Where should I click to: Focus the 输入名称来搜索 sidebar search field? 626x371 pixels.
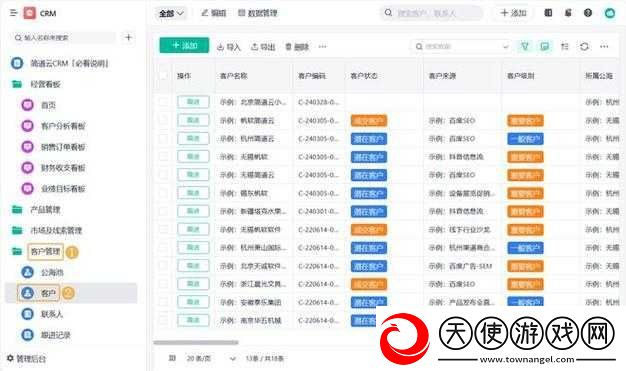(64, 38)
